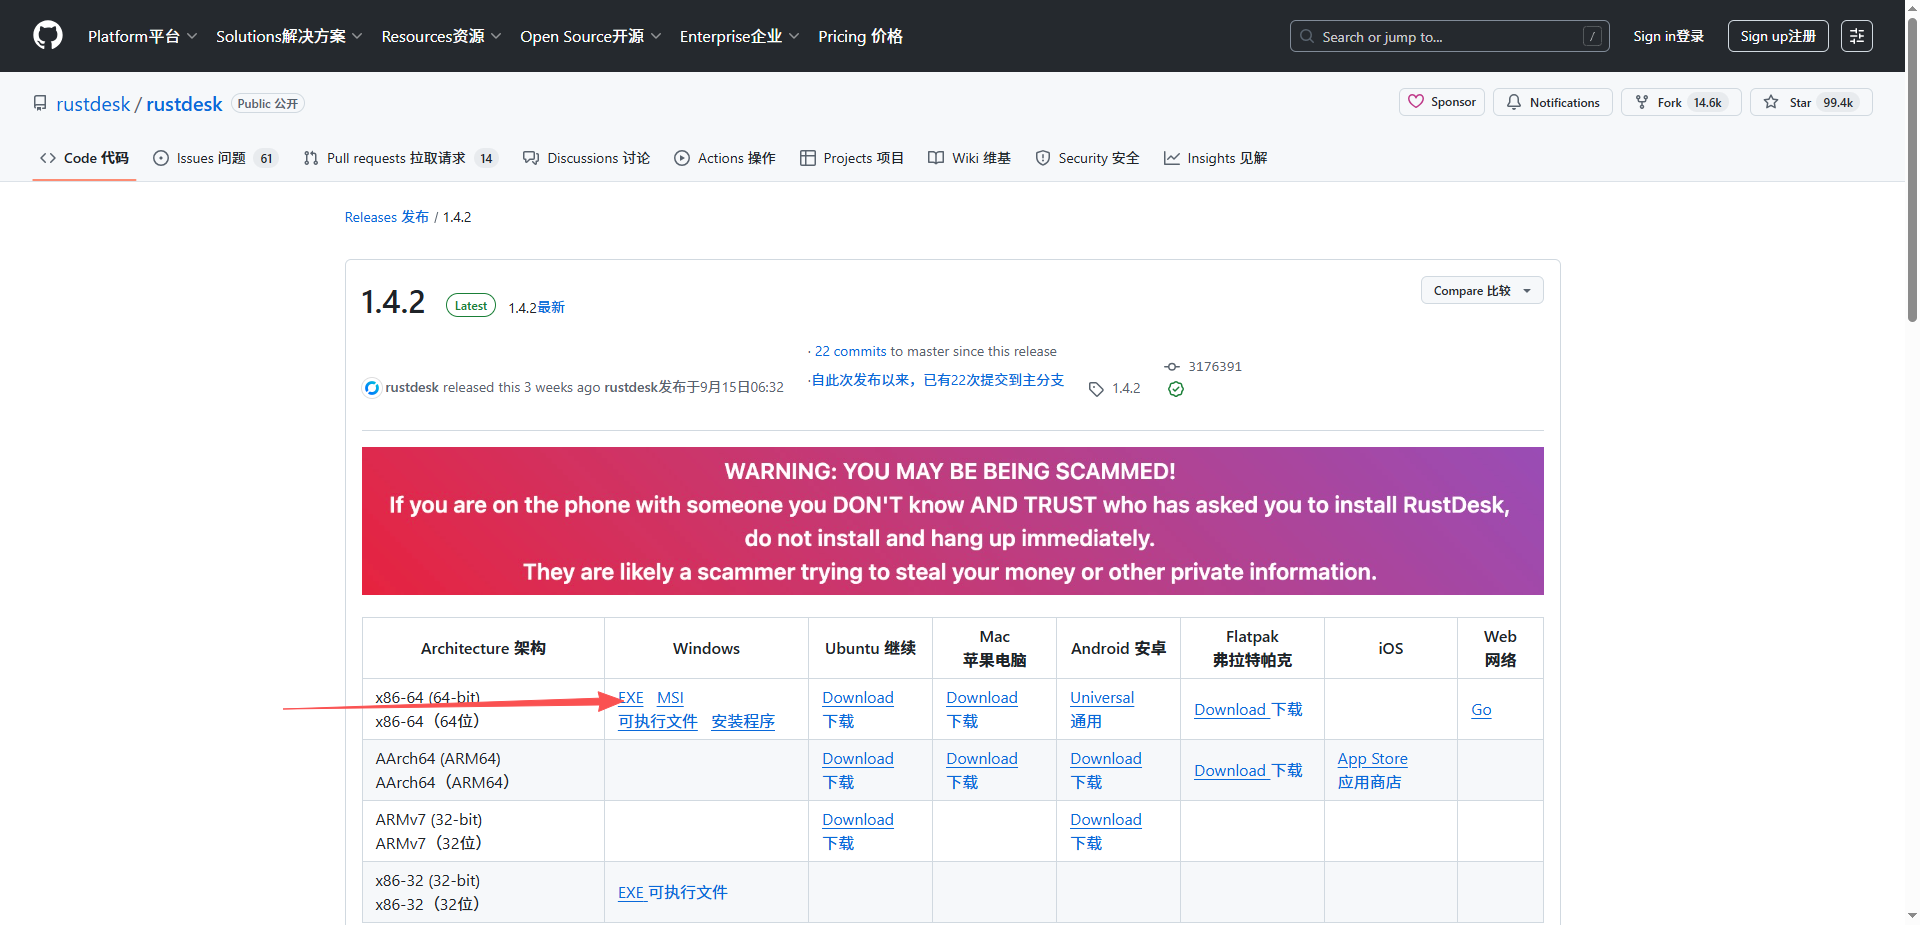1920x925 pixels.
Task: Download the Windows x86-64 EXE
Action: coord(631,698)
